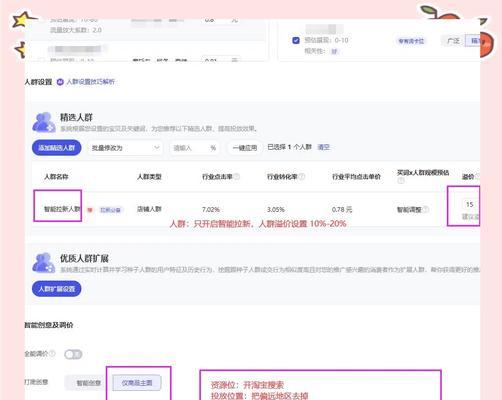This screenshot has width=502, height=400.
Task: Click the 人群扩展设置 button
Action: tap(57, 289)
